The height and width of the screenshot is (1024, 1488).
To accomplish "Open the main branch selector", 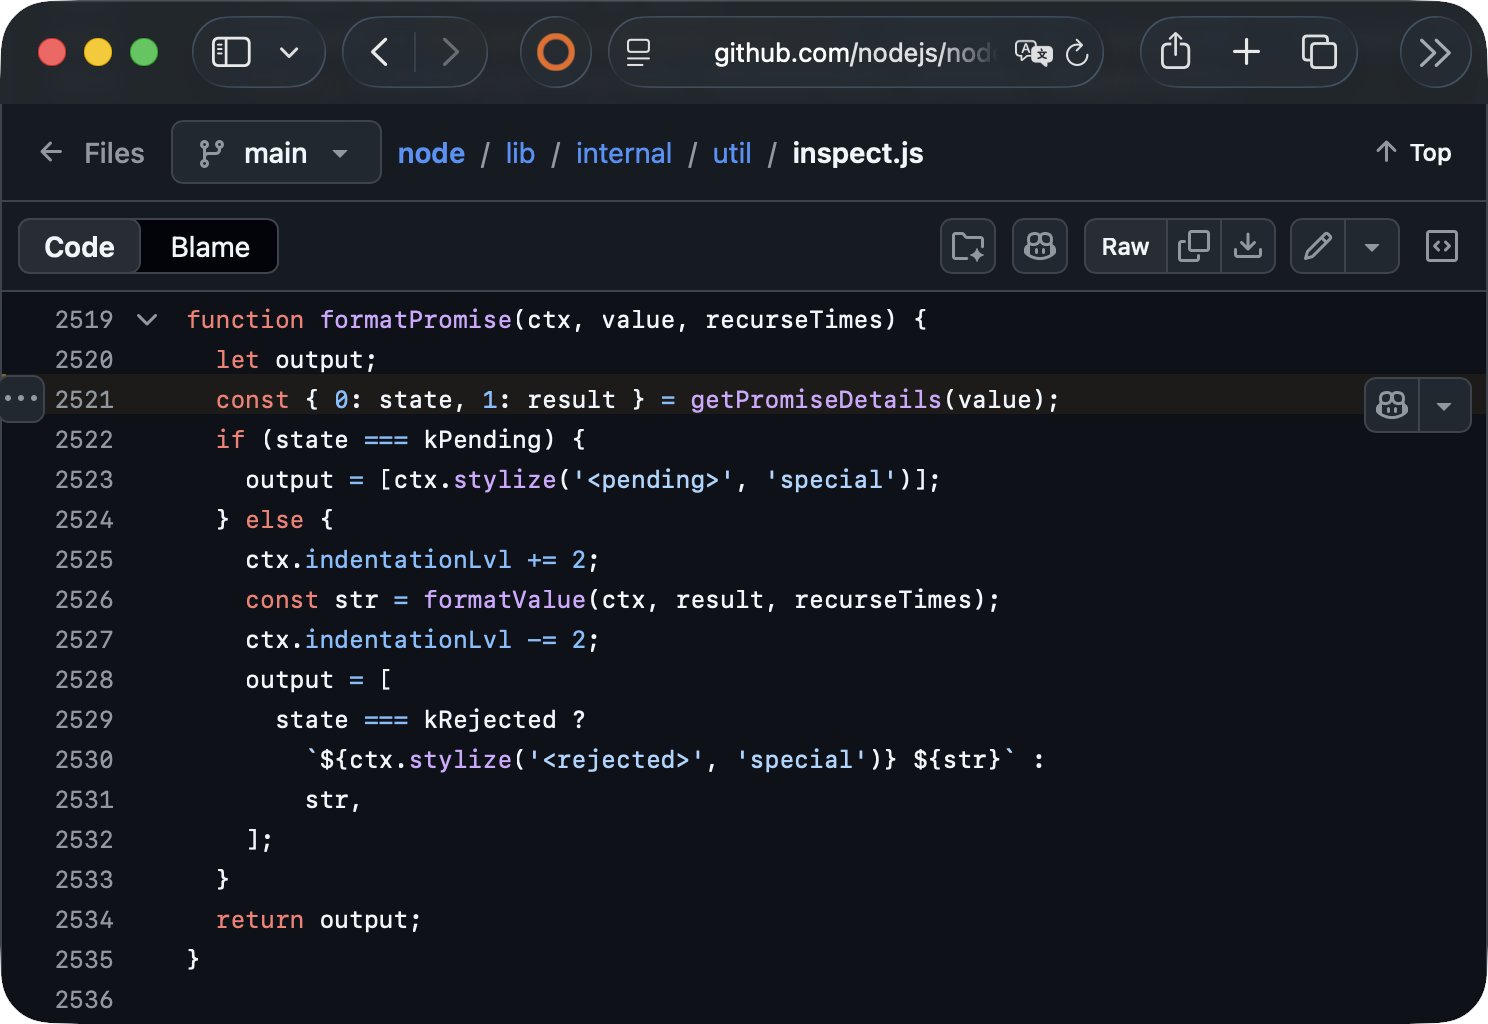I will (276, 152).
